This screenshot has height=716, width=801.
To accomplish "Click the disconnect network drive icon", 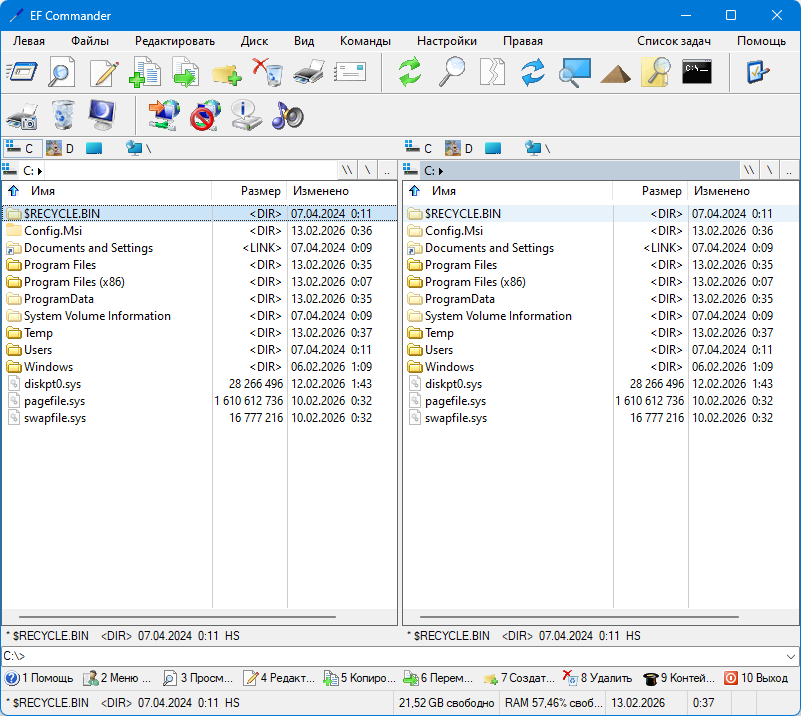I will click(x=204, y=116).
